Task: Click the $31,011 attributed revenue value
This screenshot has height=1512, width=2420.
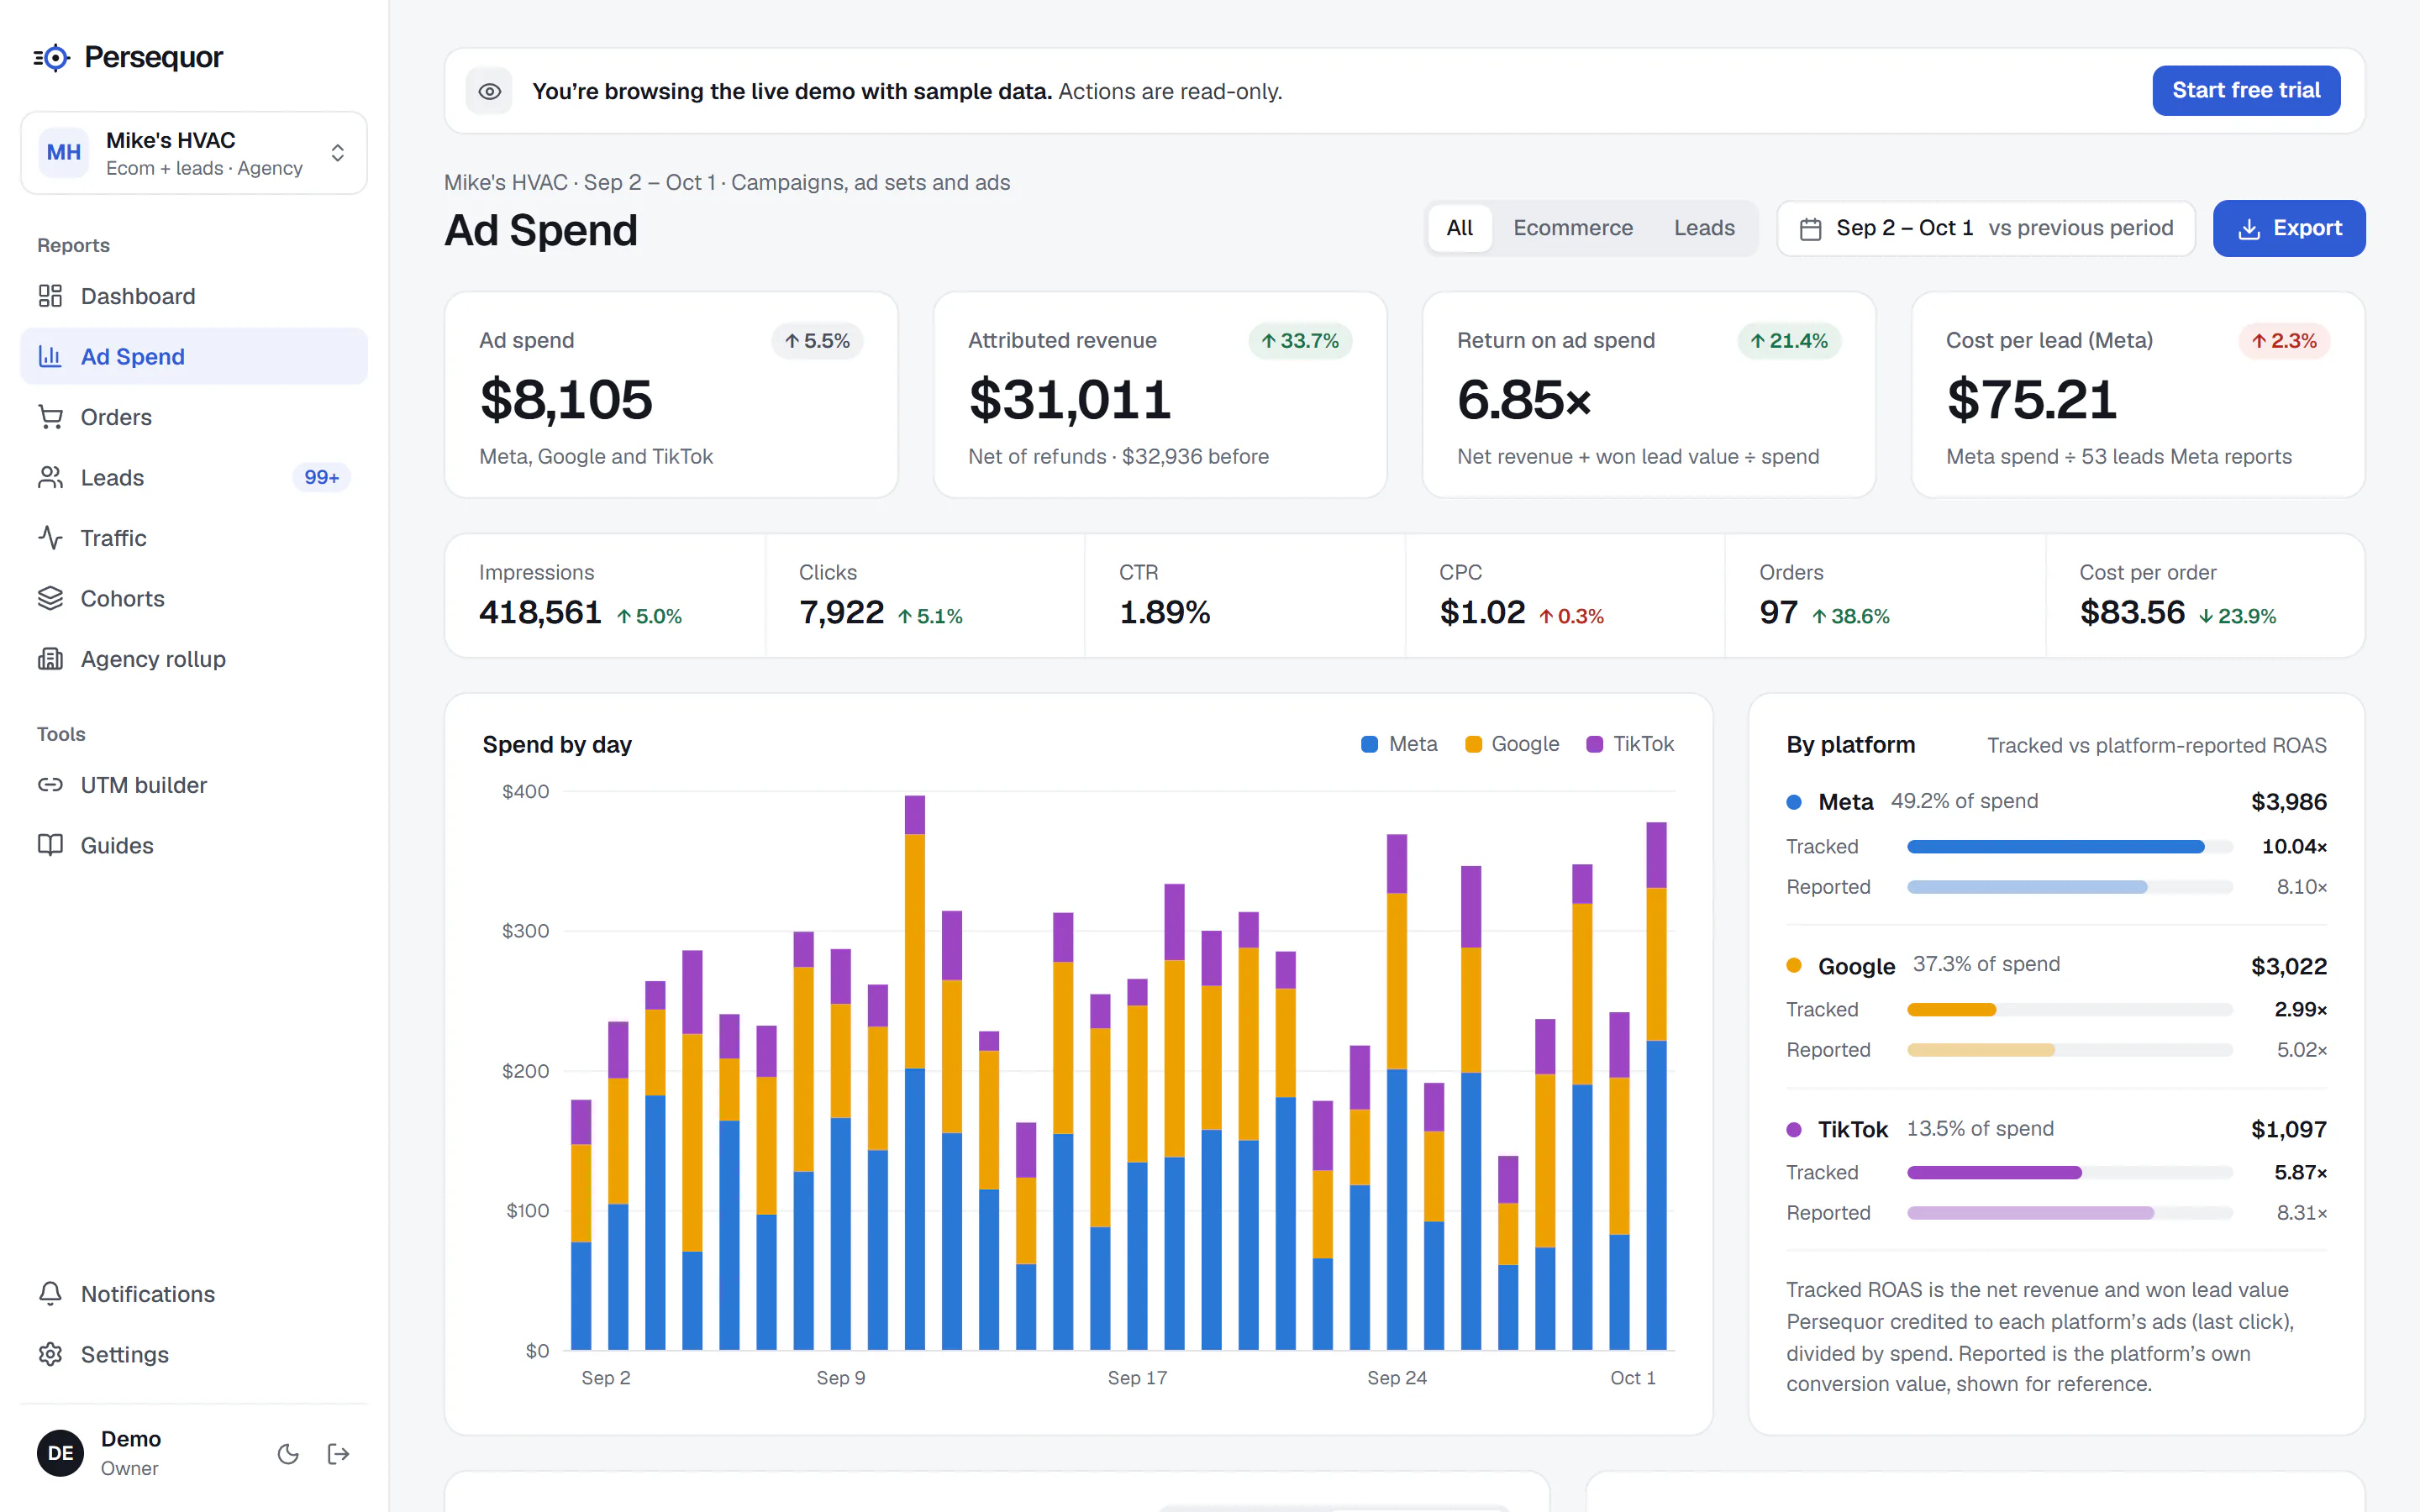Action: pos(1069,400)
